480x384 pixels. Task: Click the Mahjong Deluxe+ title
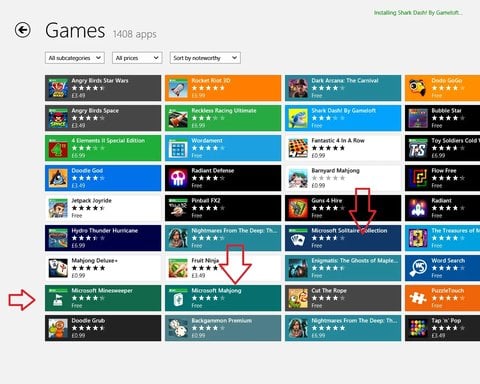pos(95,260)
